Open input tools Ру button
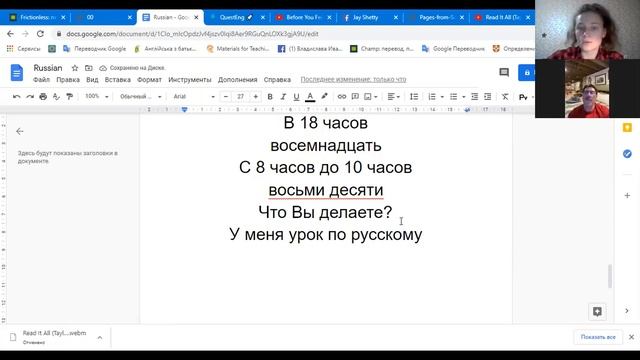This screenshot has height=360, width=640. [x=523, y=97]
